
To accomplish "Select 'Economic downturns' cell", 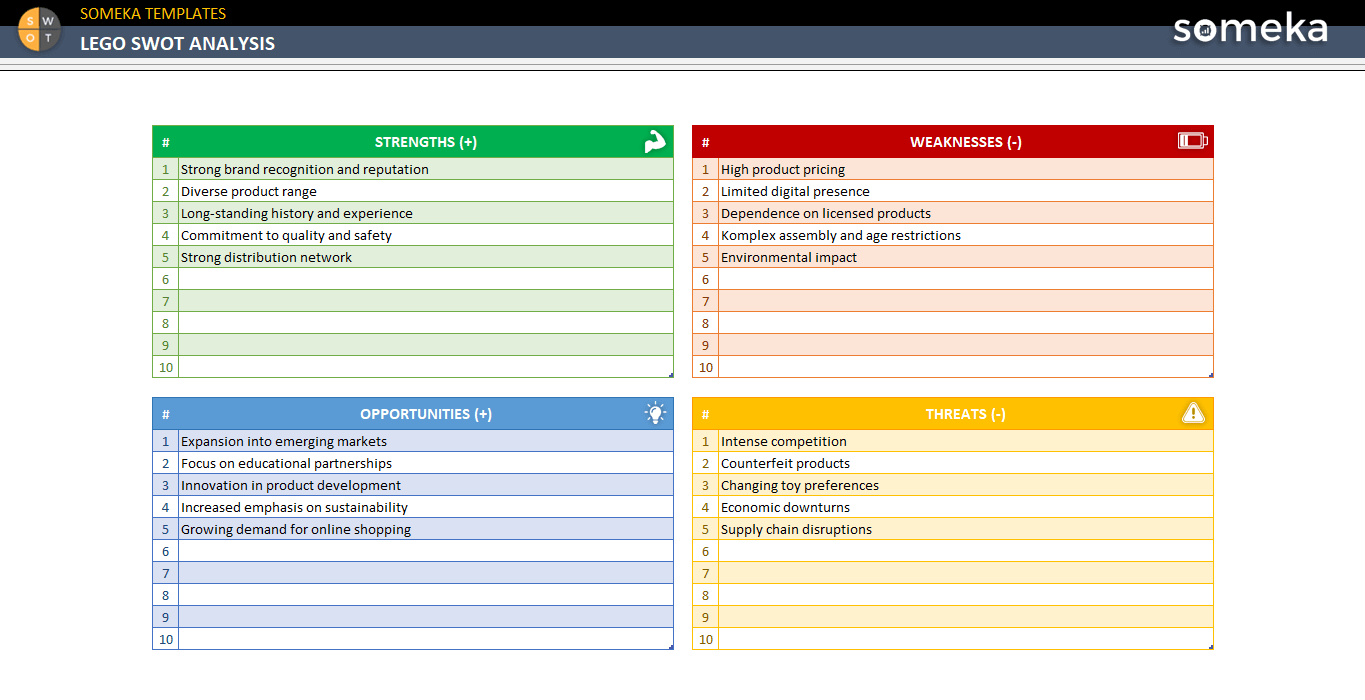I will [966, 507].
